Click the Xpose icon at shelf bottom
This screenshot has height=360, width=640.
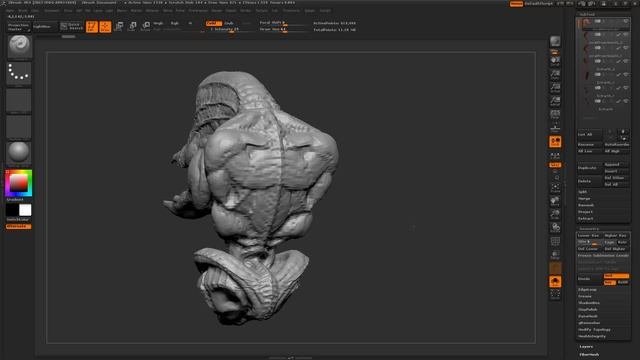point(555,295)
